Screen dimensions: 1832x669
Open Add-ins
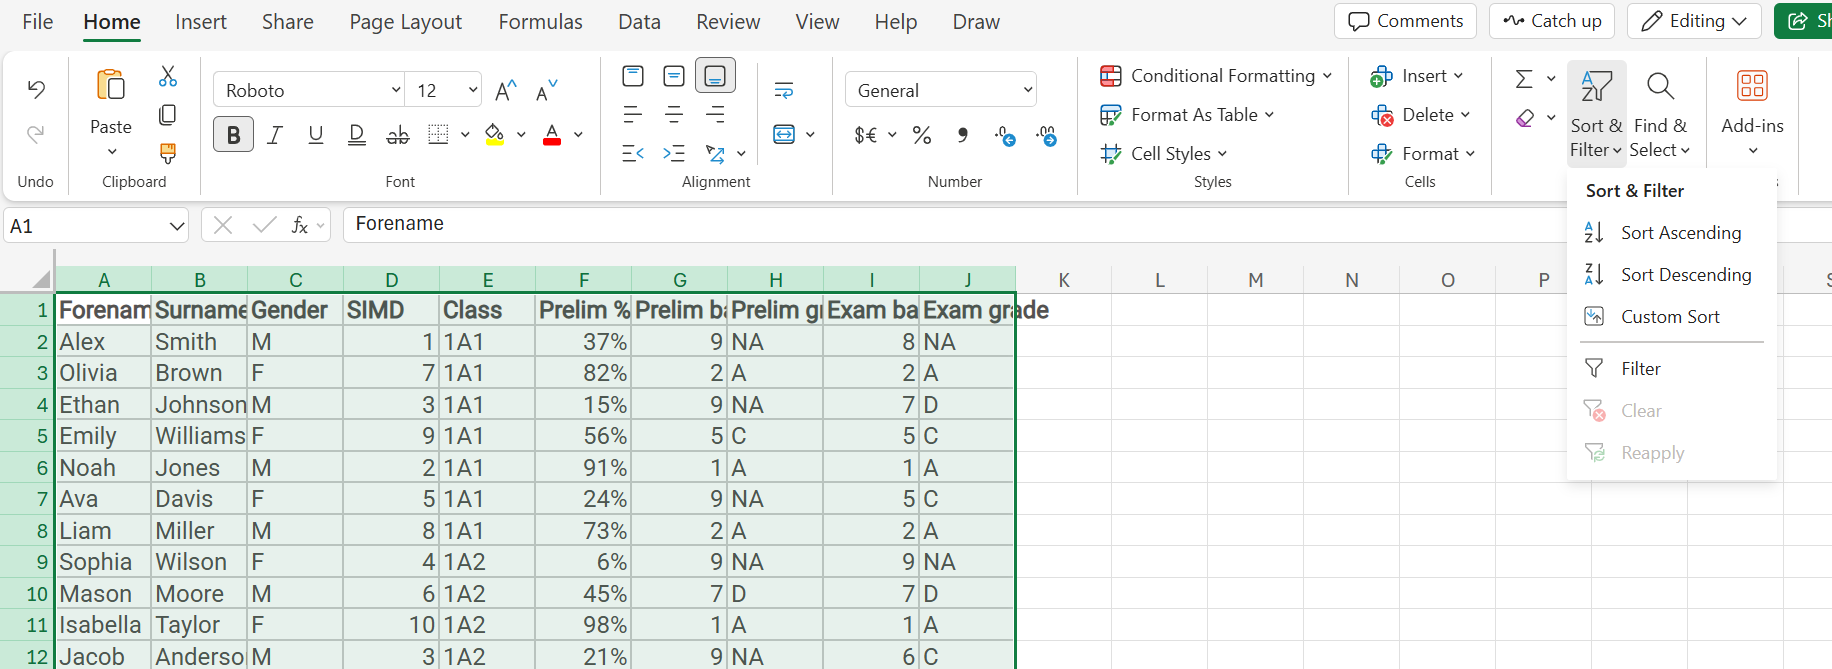[1752, 112]
